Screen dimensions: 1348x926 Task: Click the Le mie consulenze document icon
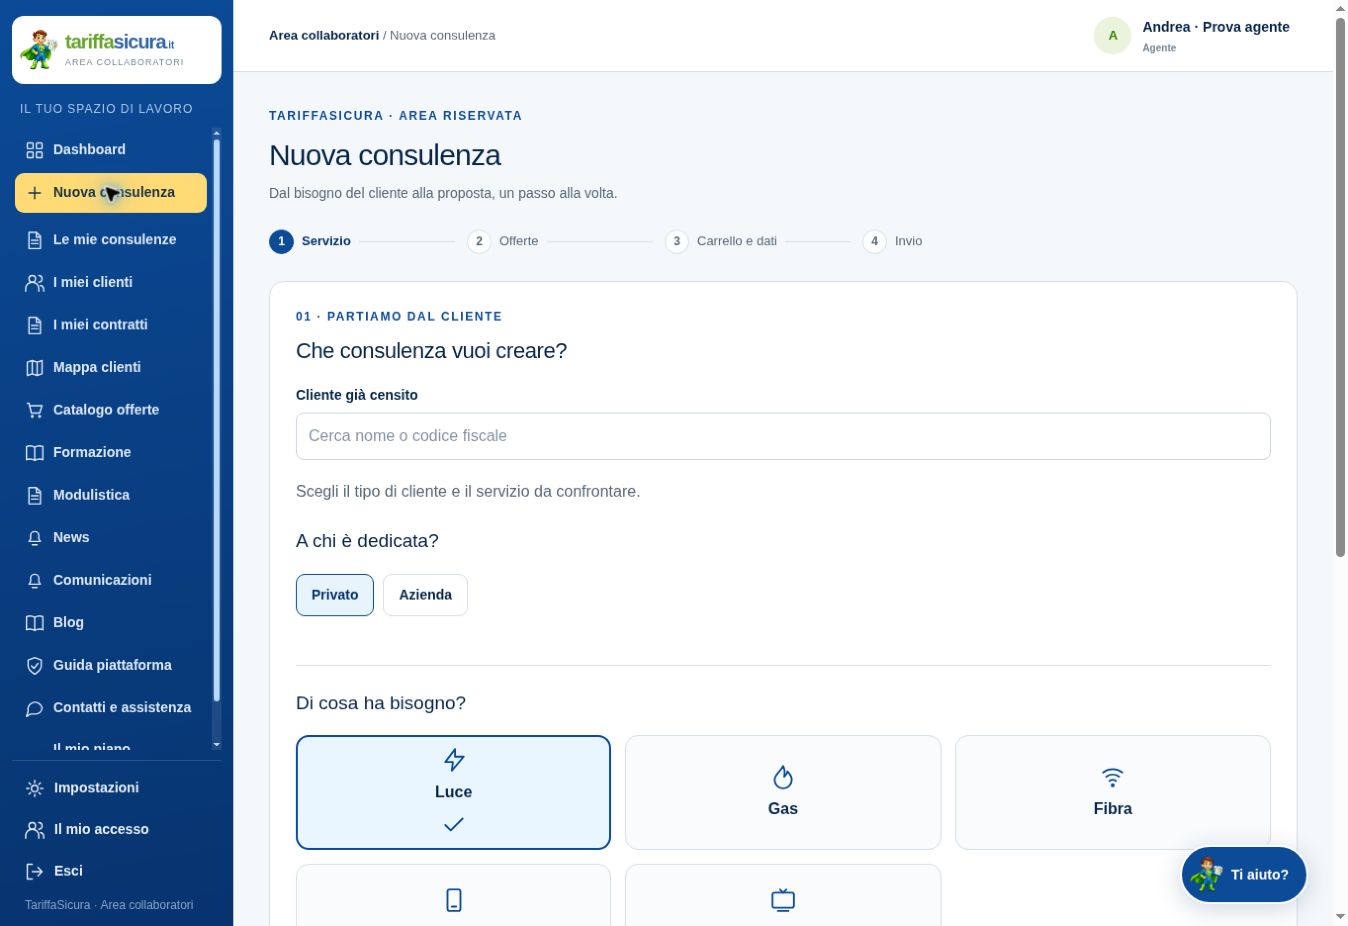(x=35, y=240)
